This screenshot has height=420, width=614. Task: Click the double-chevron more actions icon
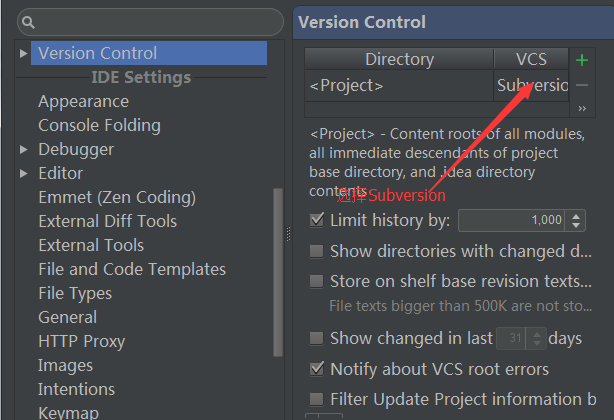(x=582, y=108)
